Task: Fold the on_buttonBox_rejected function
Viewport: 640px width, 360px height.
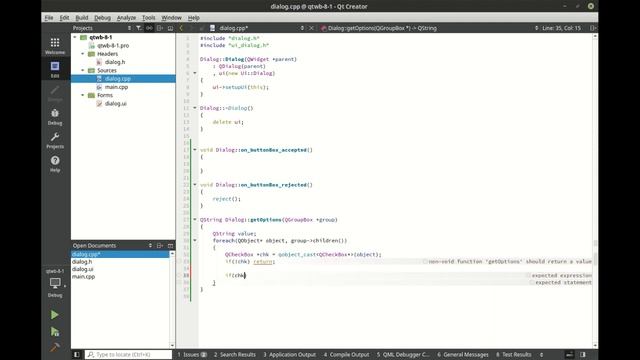Action: tap(195, 184)
